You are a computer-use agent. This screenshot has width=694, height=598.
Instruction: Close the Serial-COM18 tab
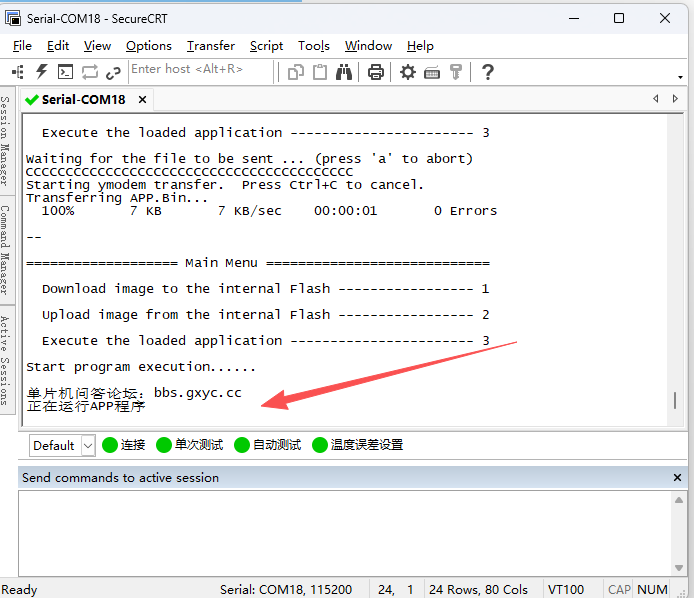[143, 100]
